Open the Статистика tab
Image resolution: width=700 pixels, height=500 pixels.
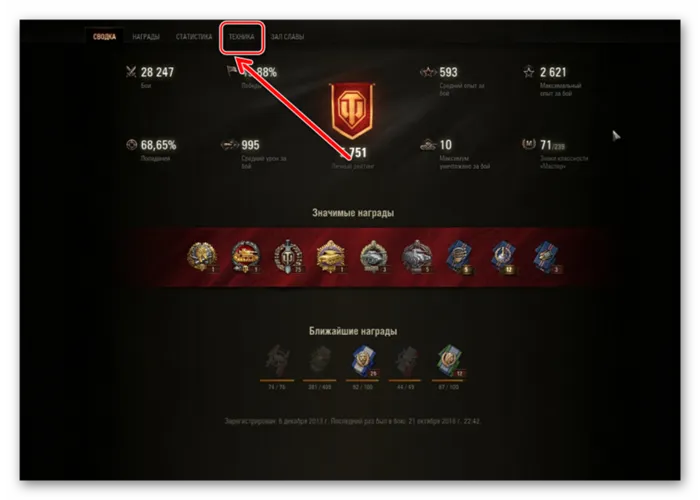point(194,37)
